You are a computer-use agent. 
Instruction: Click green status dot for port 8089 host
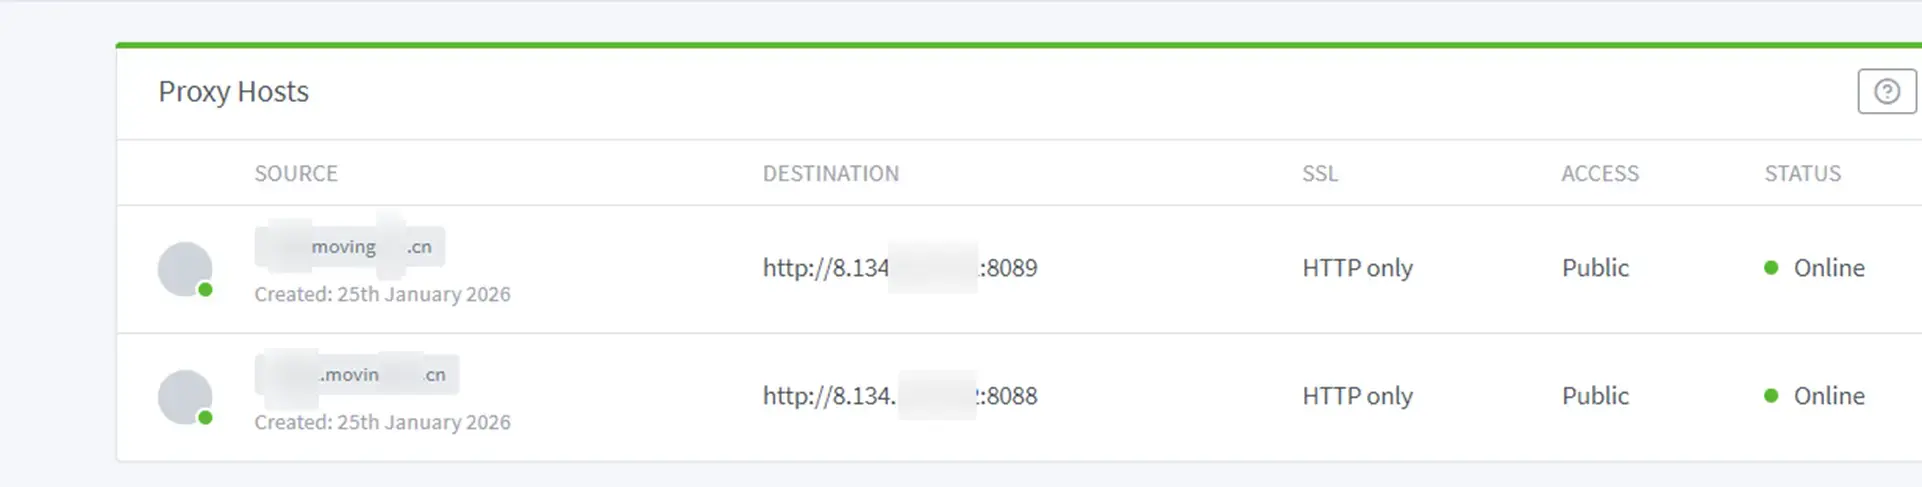coord(1771,268)
